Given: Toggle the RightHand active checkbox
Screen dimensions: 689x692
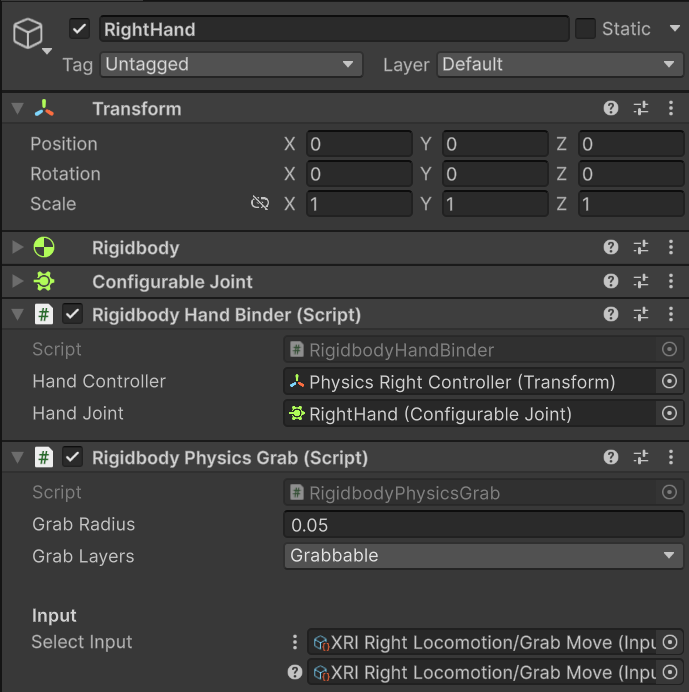Looking at the screenshot, I should point(79,29).
